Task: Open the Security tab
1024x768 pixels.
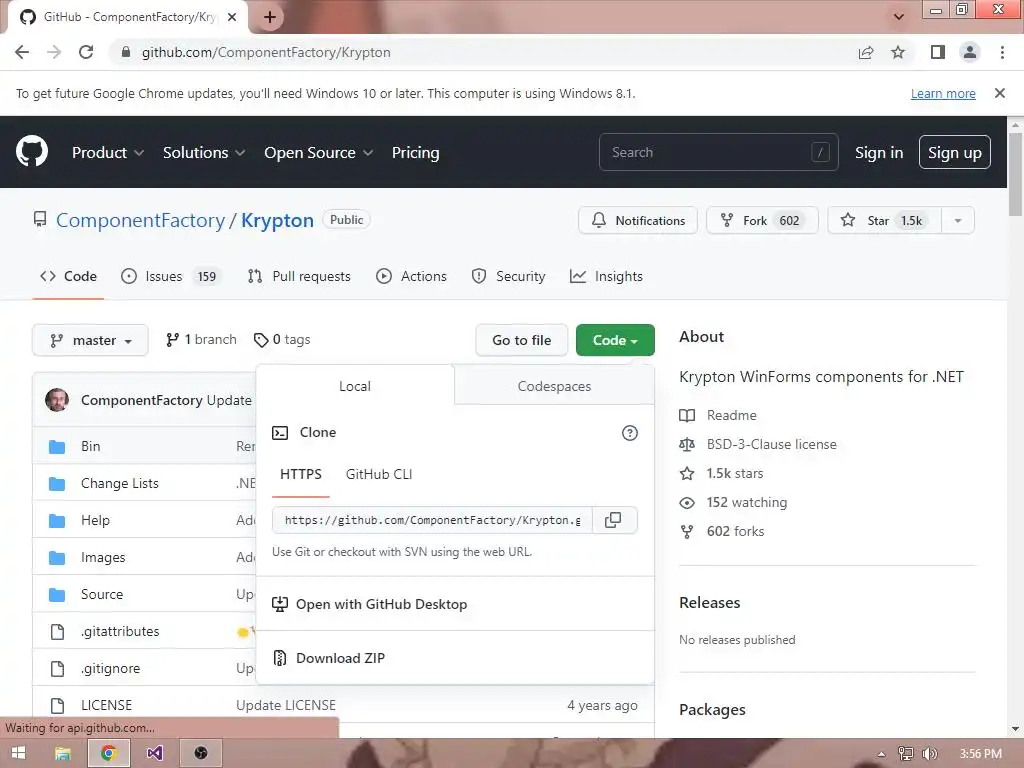Action: pos(508,276)
